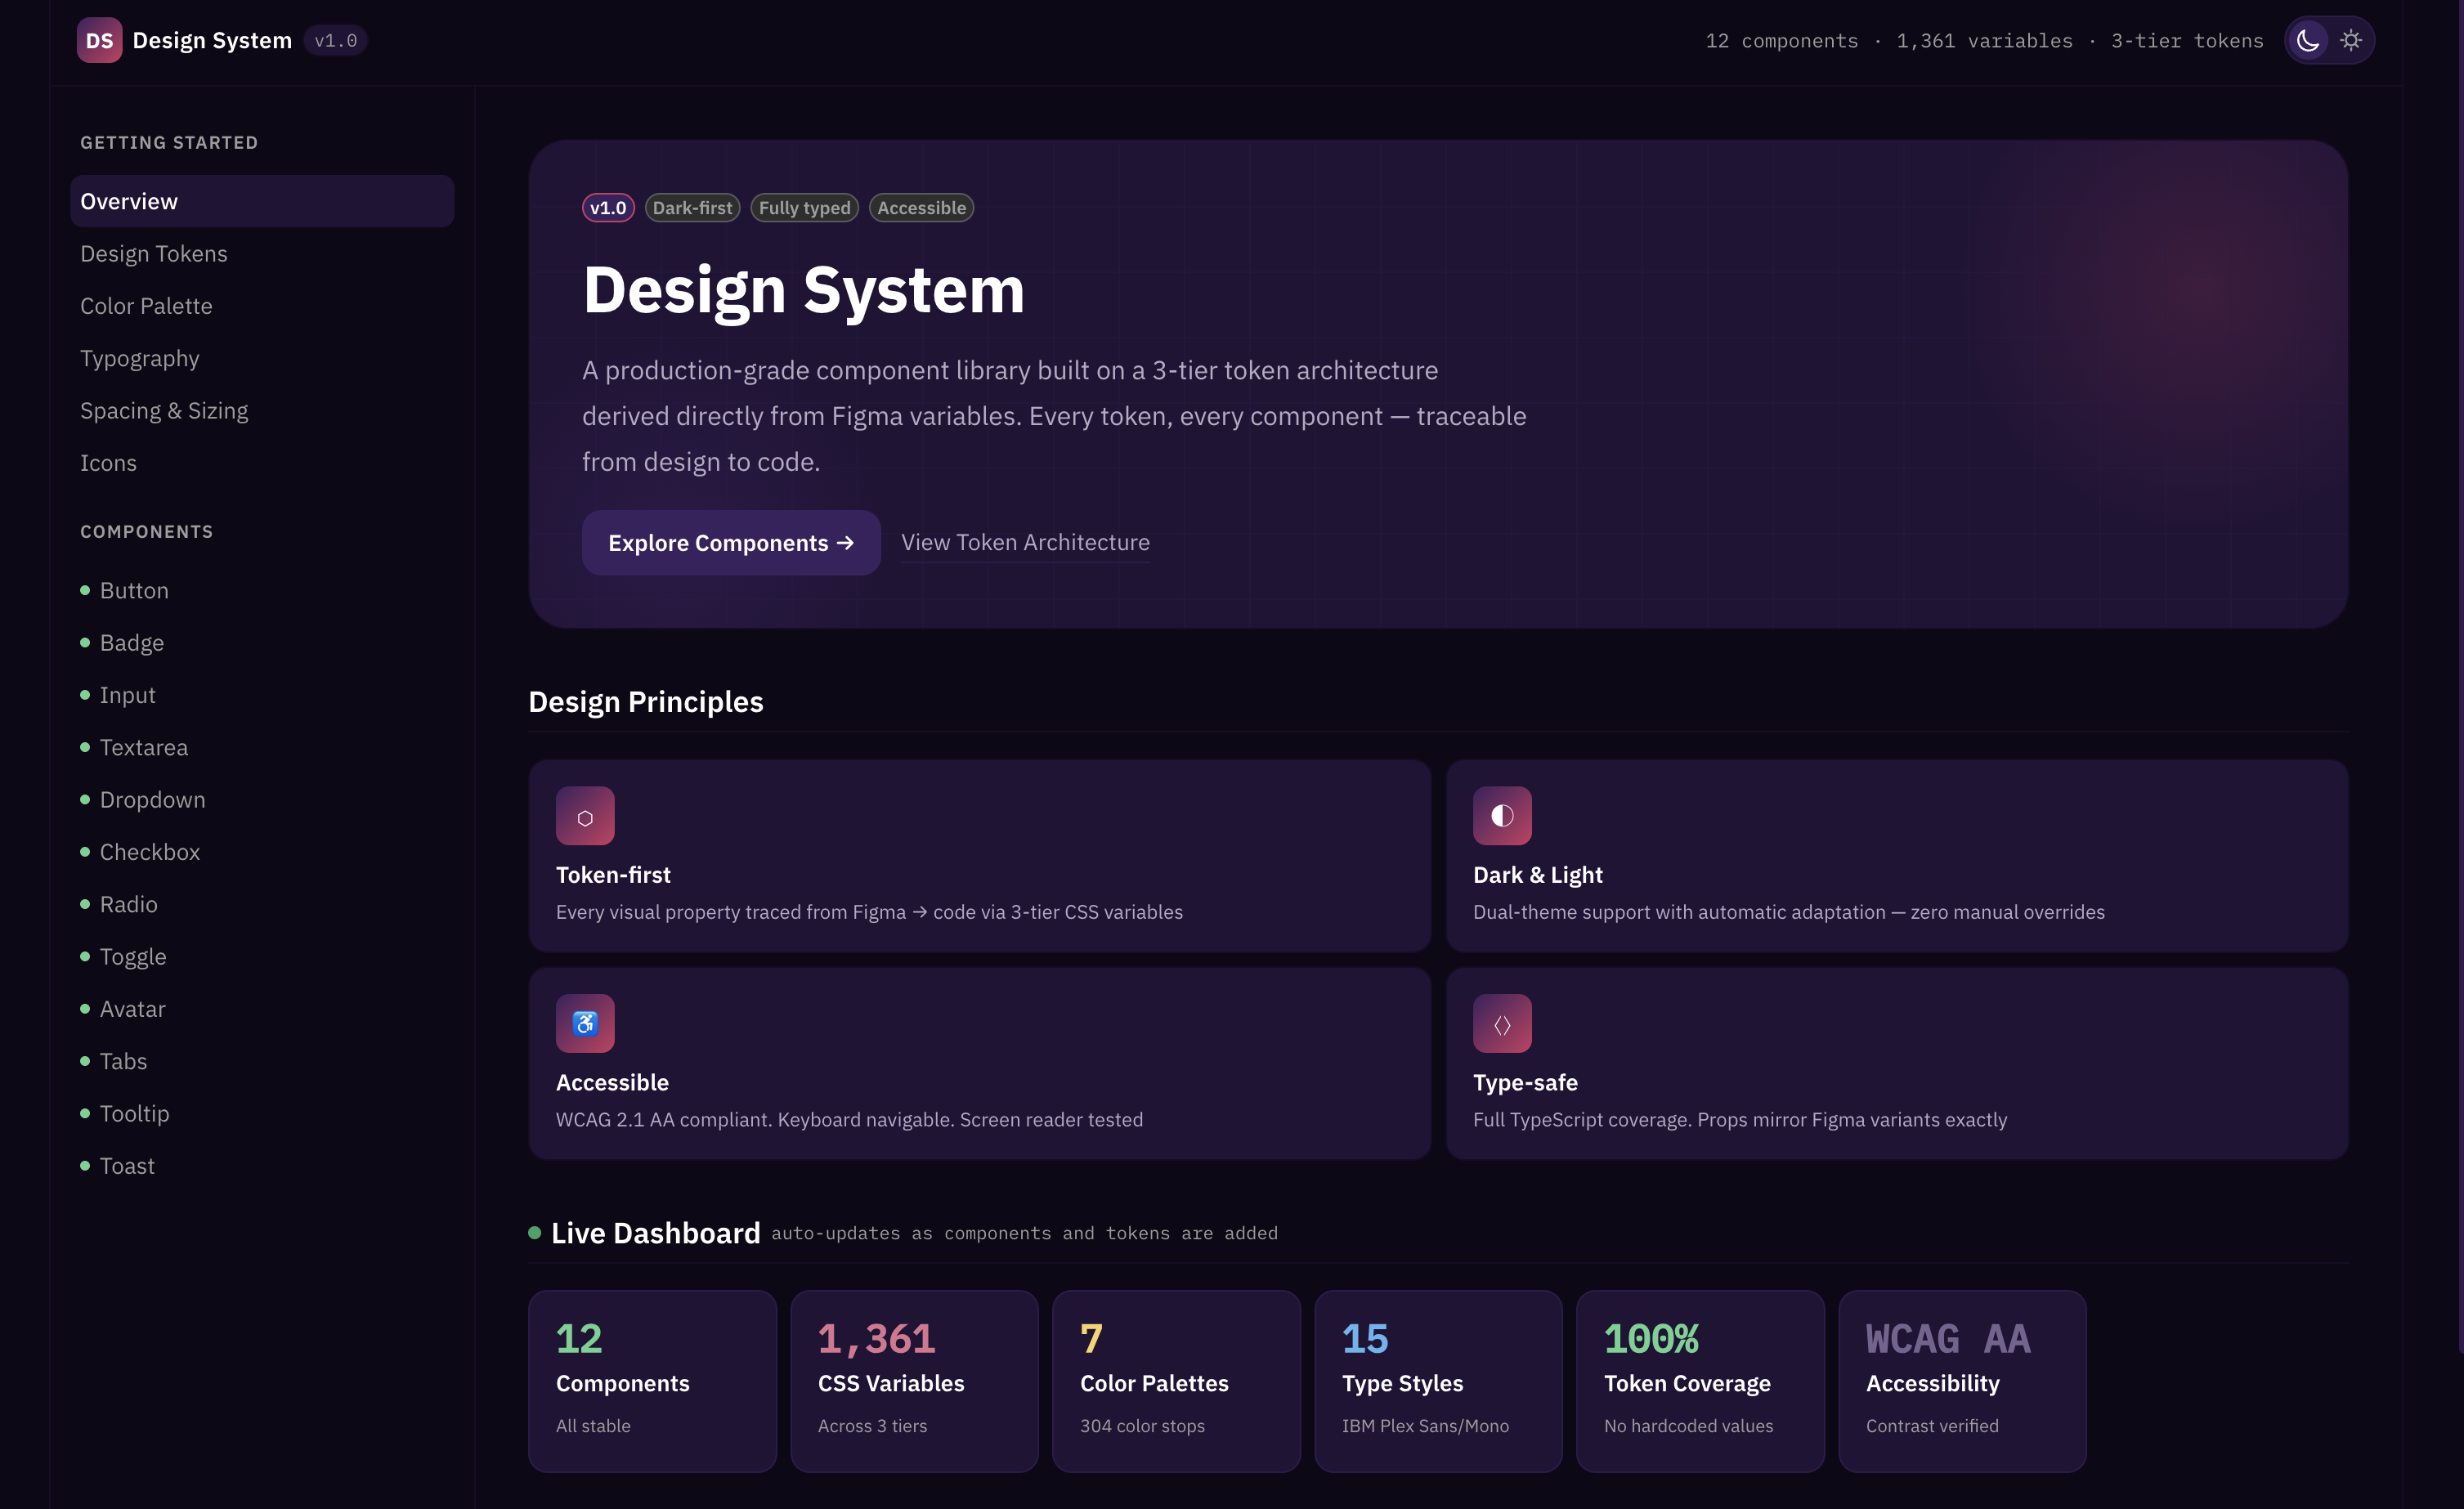
Task: Select Input in the components list
Action: [x=262, y=695]
